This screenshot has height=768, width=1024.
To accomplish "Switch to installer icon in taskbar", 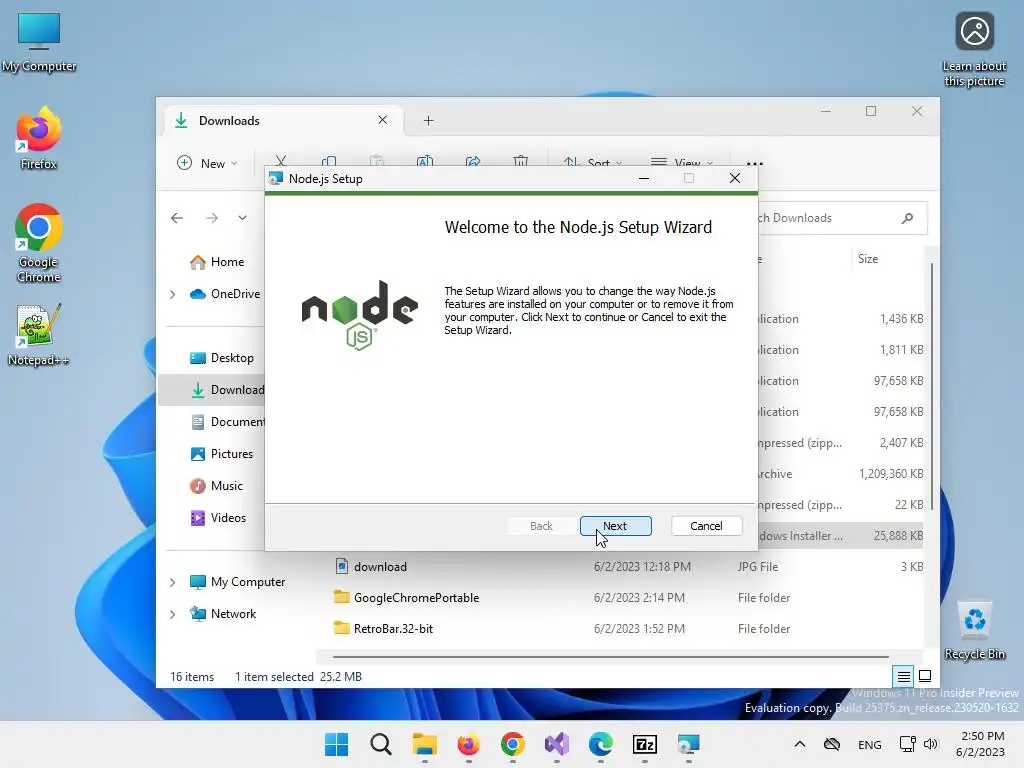I will 688,744.
